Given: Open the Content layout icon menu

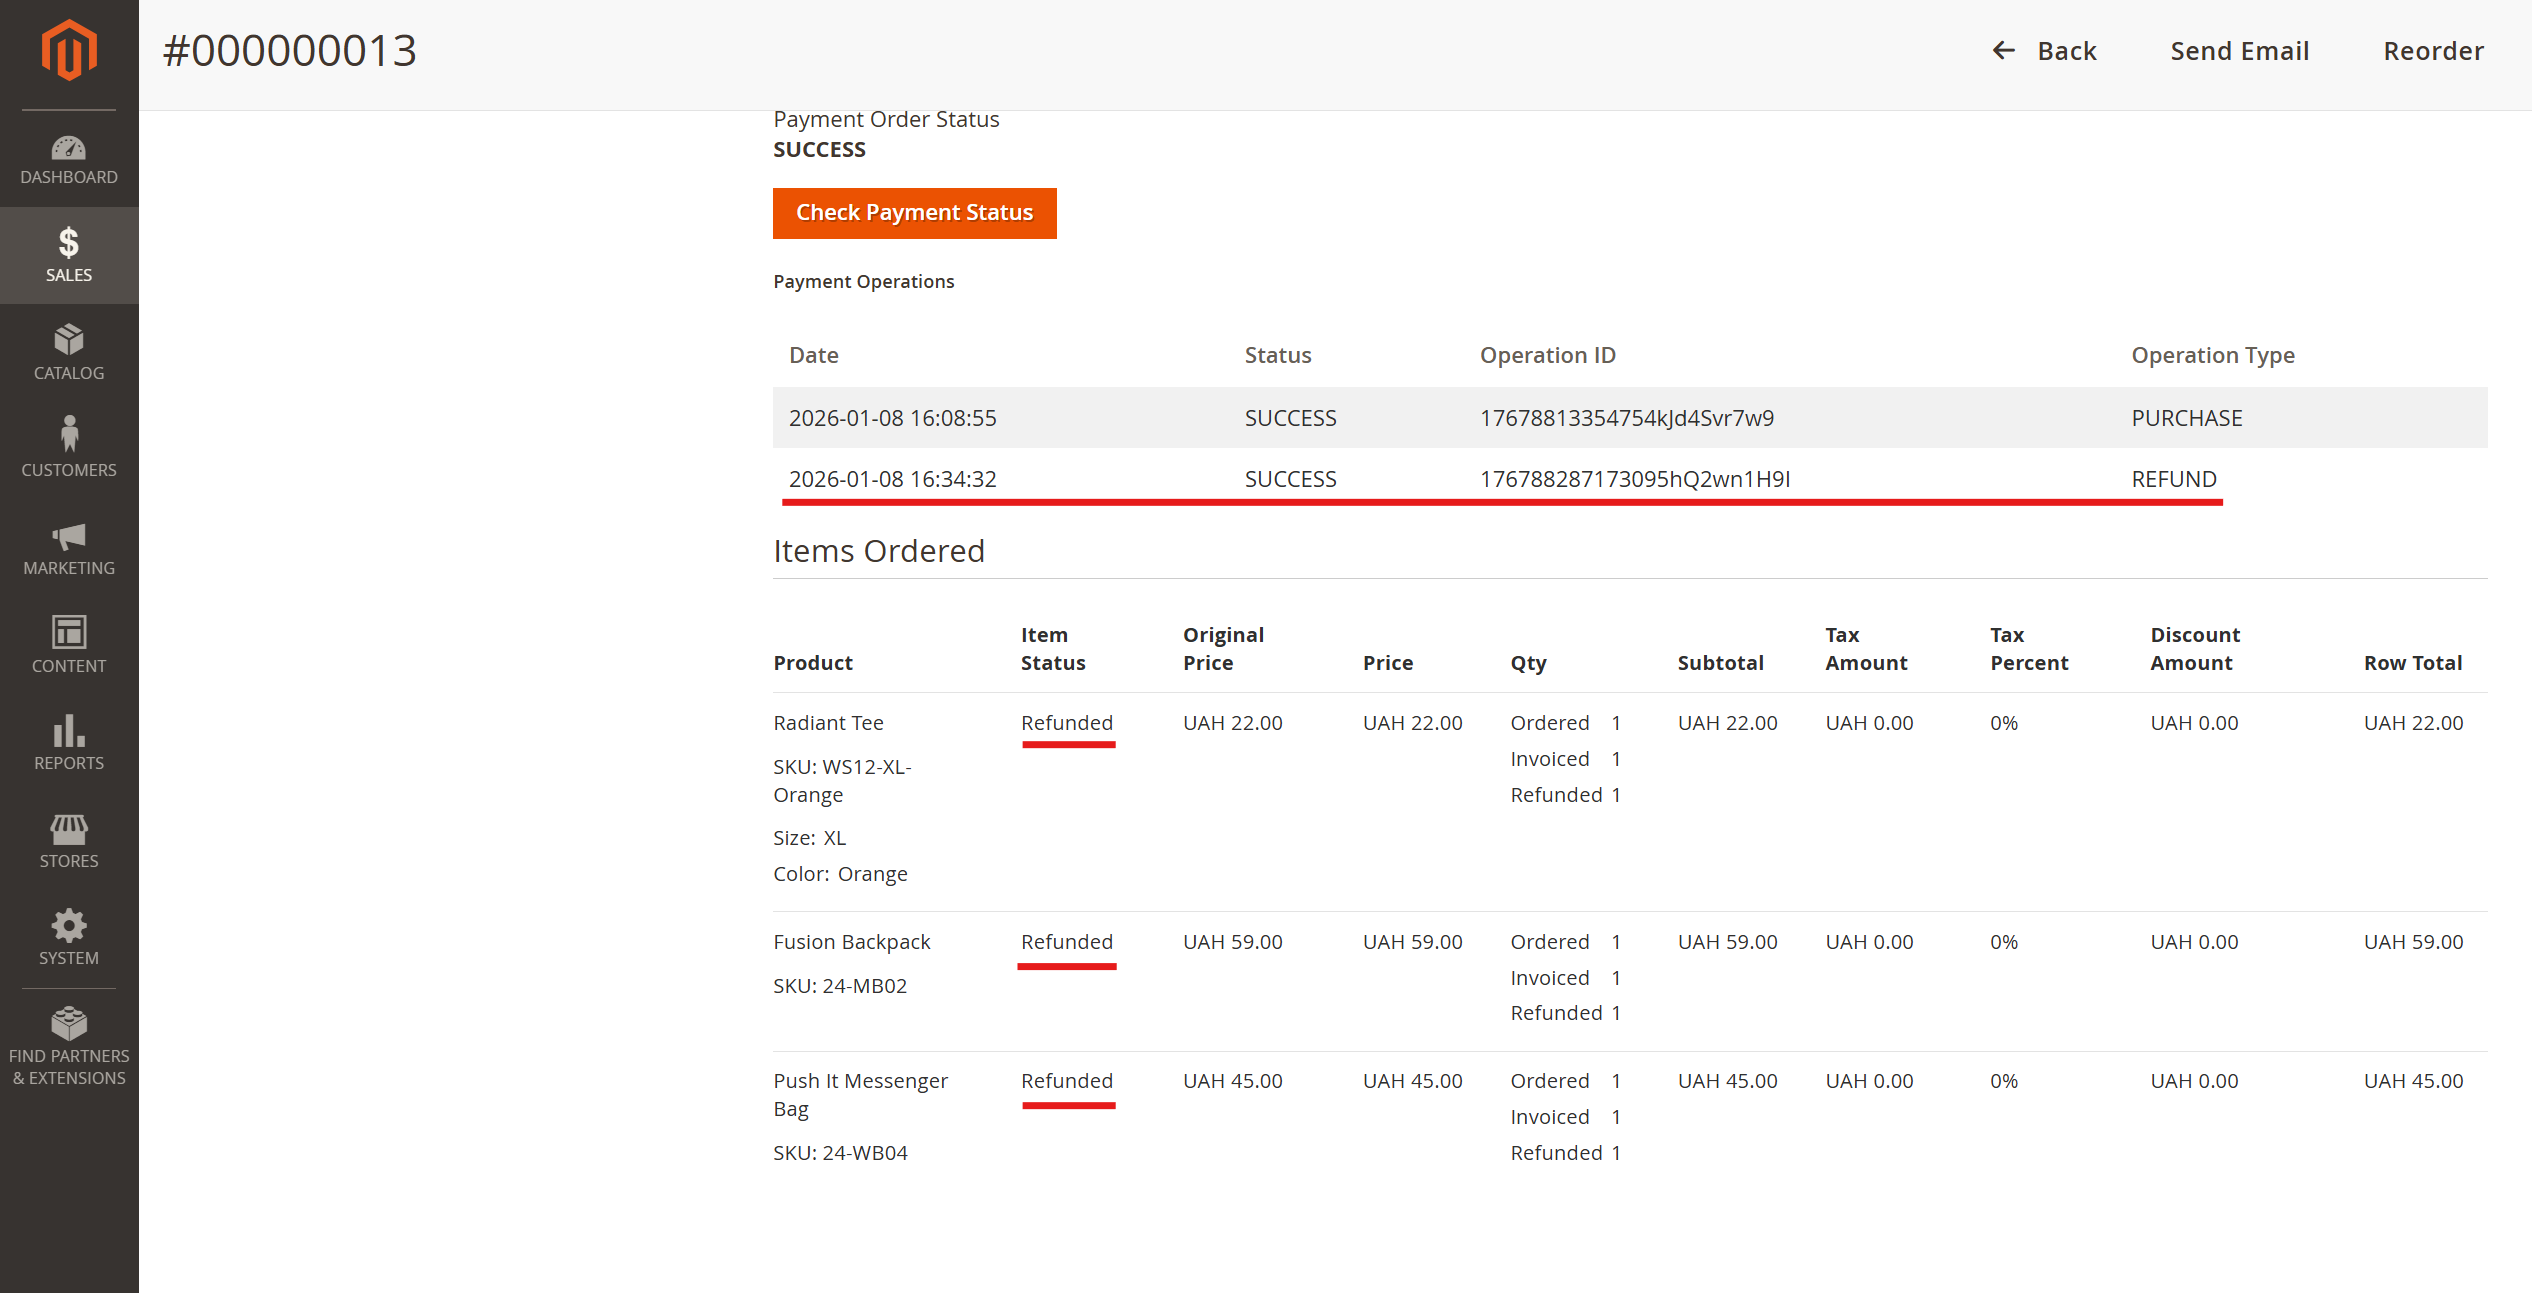Looking at the screenshot, I should pos(69,632).
